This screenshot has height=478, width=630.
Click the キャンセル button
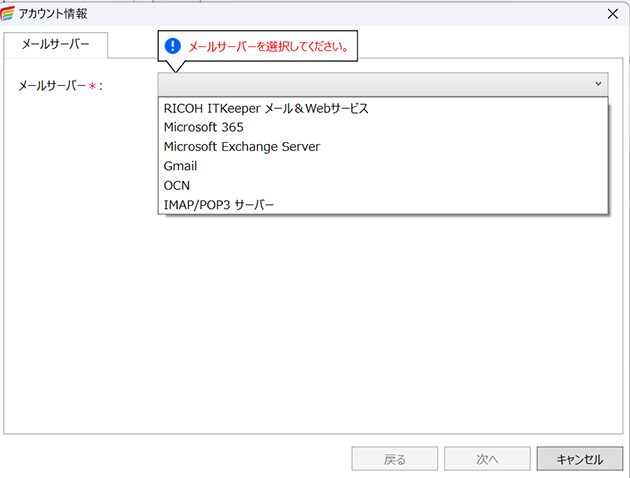click(579, 459)
